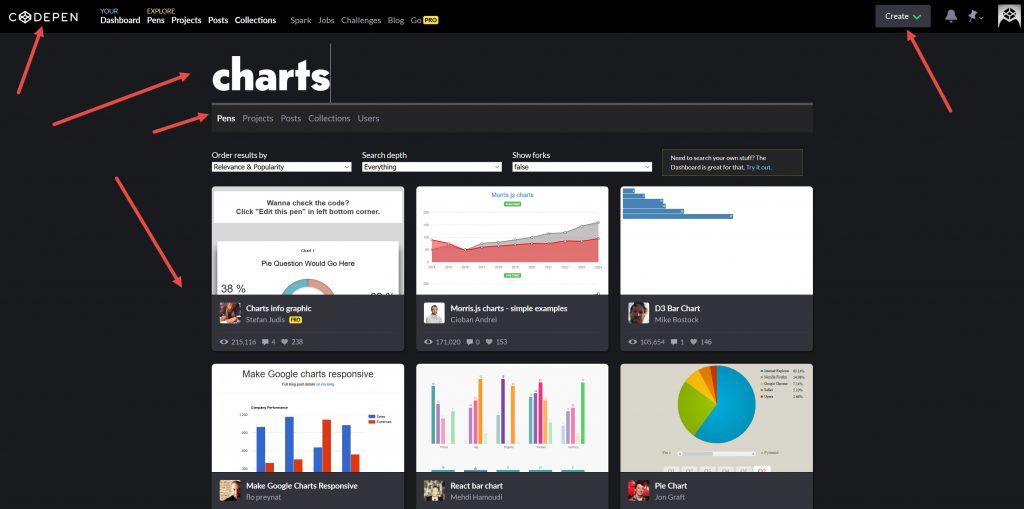Click the hearts icon on Charts info graphic
Image resolution: width=1024 pixels, height=509 pixels.
(x=285, y=342)
